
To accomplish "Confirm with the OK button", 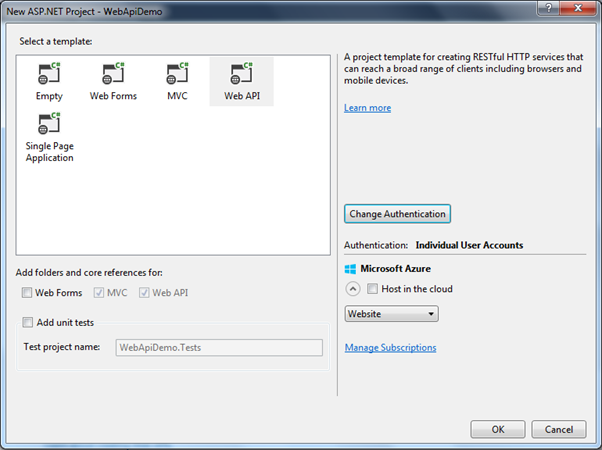I will tap(498, 429).
